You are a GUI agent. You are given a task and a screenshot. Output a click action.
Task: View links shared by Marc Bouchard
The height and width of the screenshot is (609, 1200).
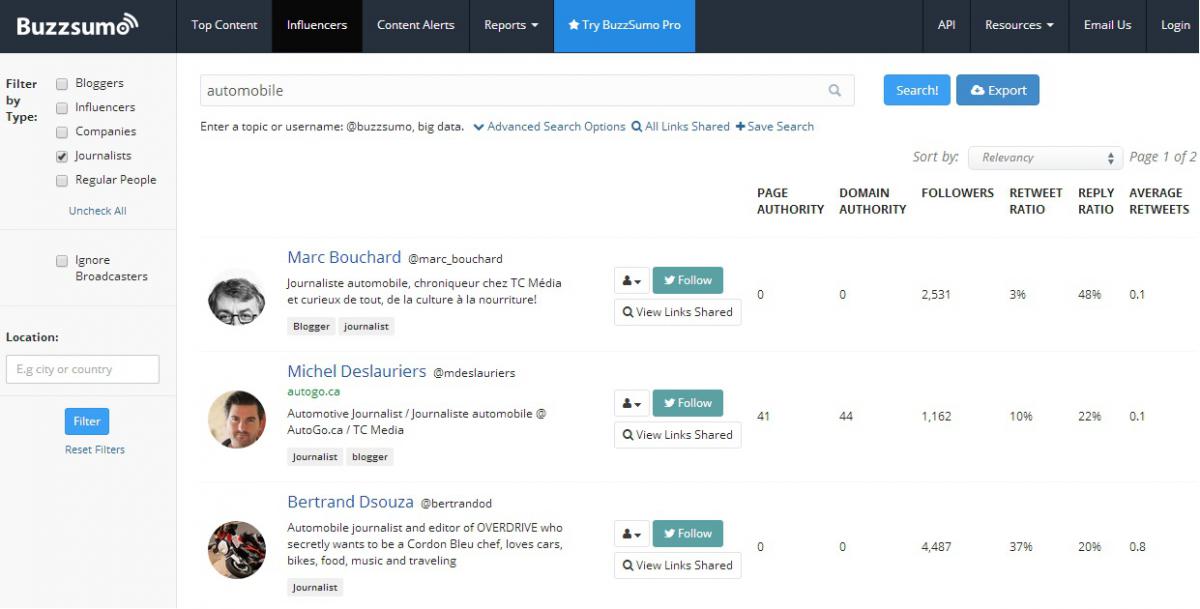pos(678,312)
